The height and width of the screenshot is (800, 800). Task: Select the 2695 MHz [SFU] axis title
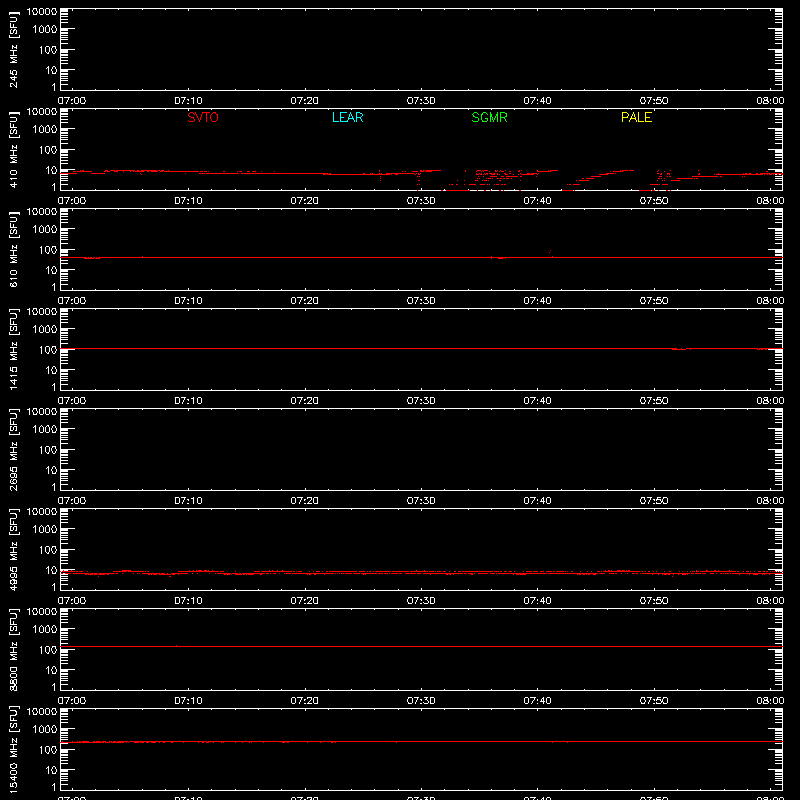point(13,450)
